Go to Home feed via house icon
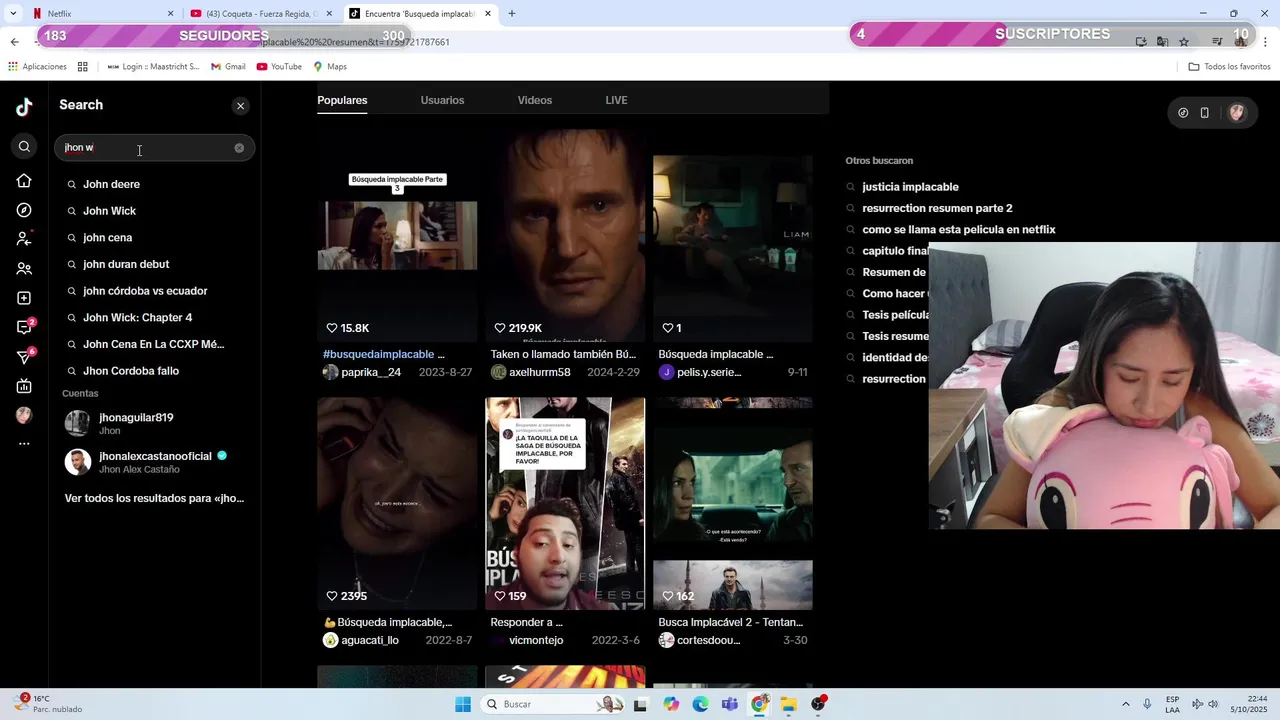The height and width of the screenshot is (720, 1280). (x=24, y=181)
